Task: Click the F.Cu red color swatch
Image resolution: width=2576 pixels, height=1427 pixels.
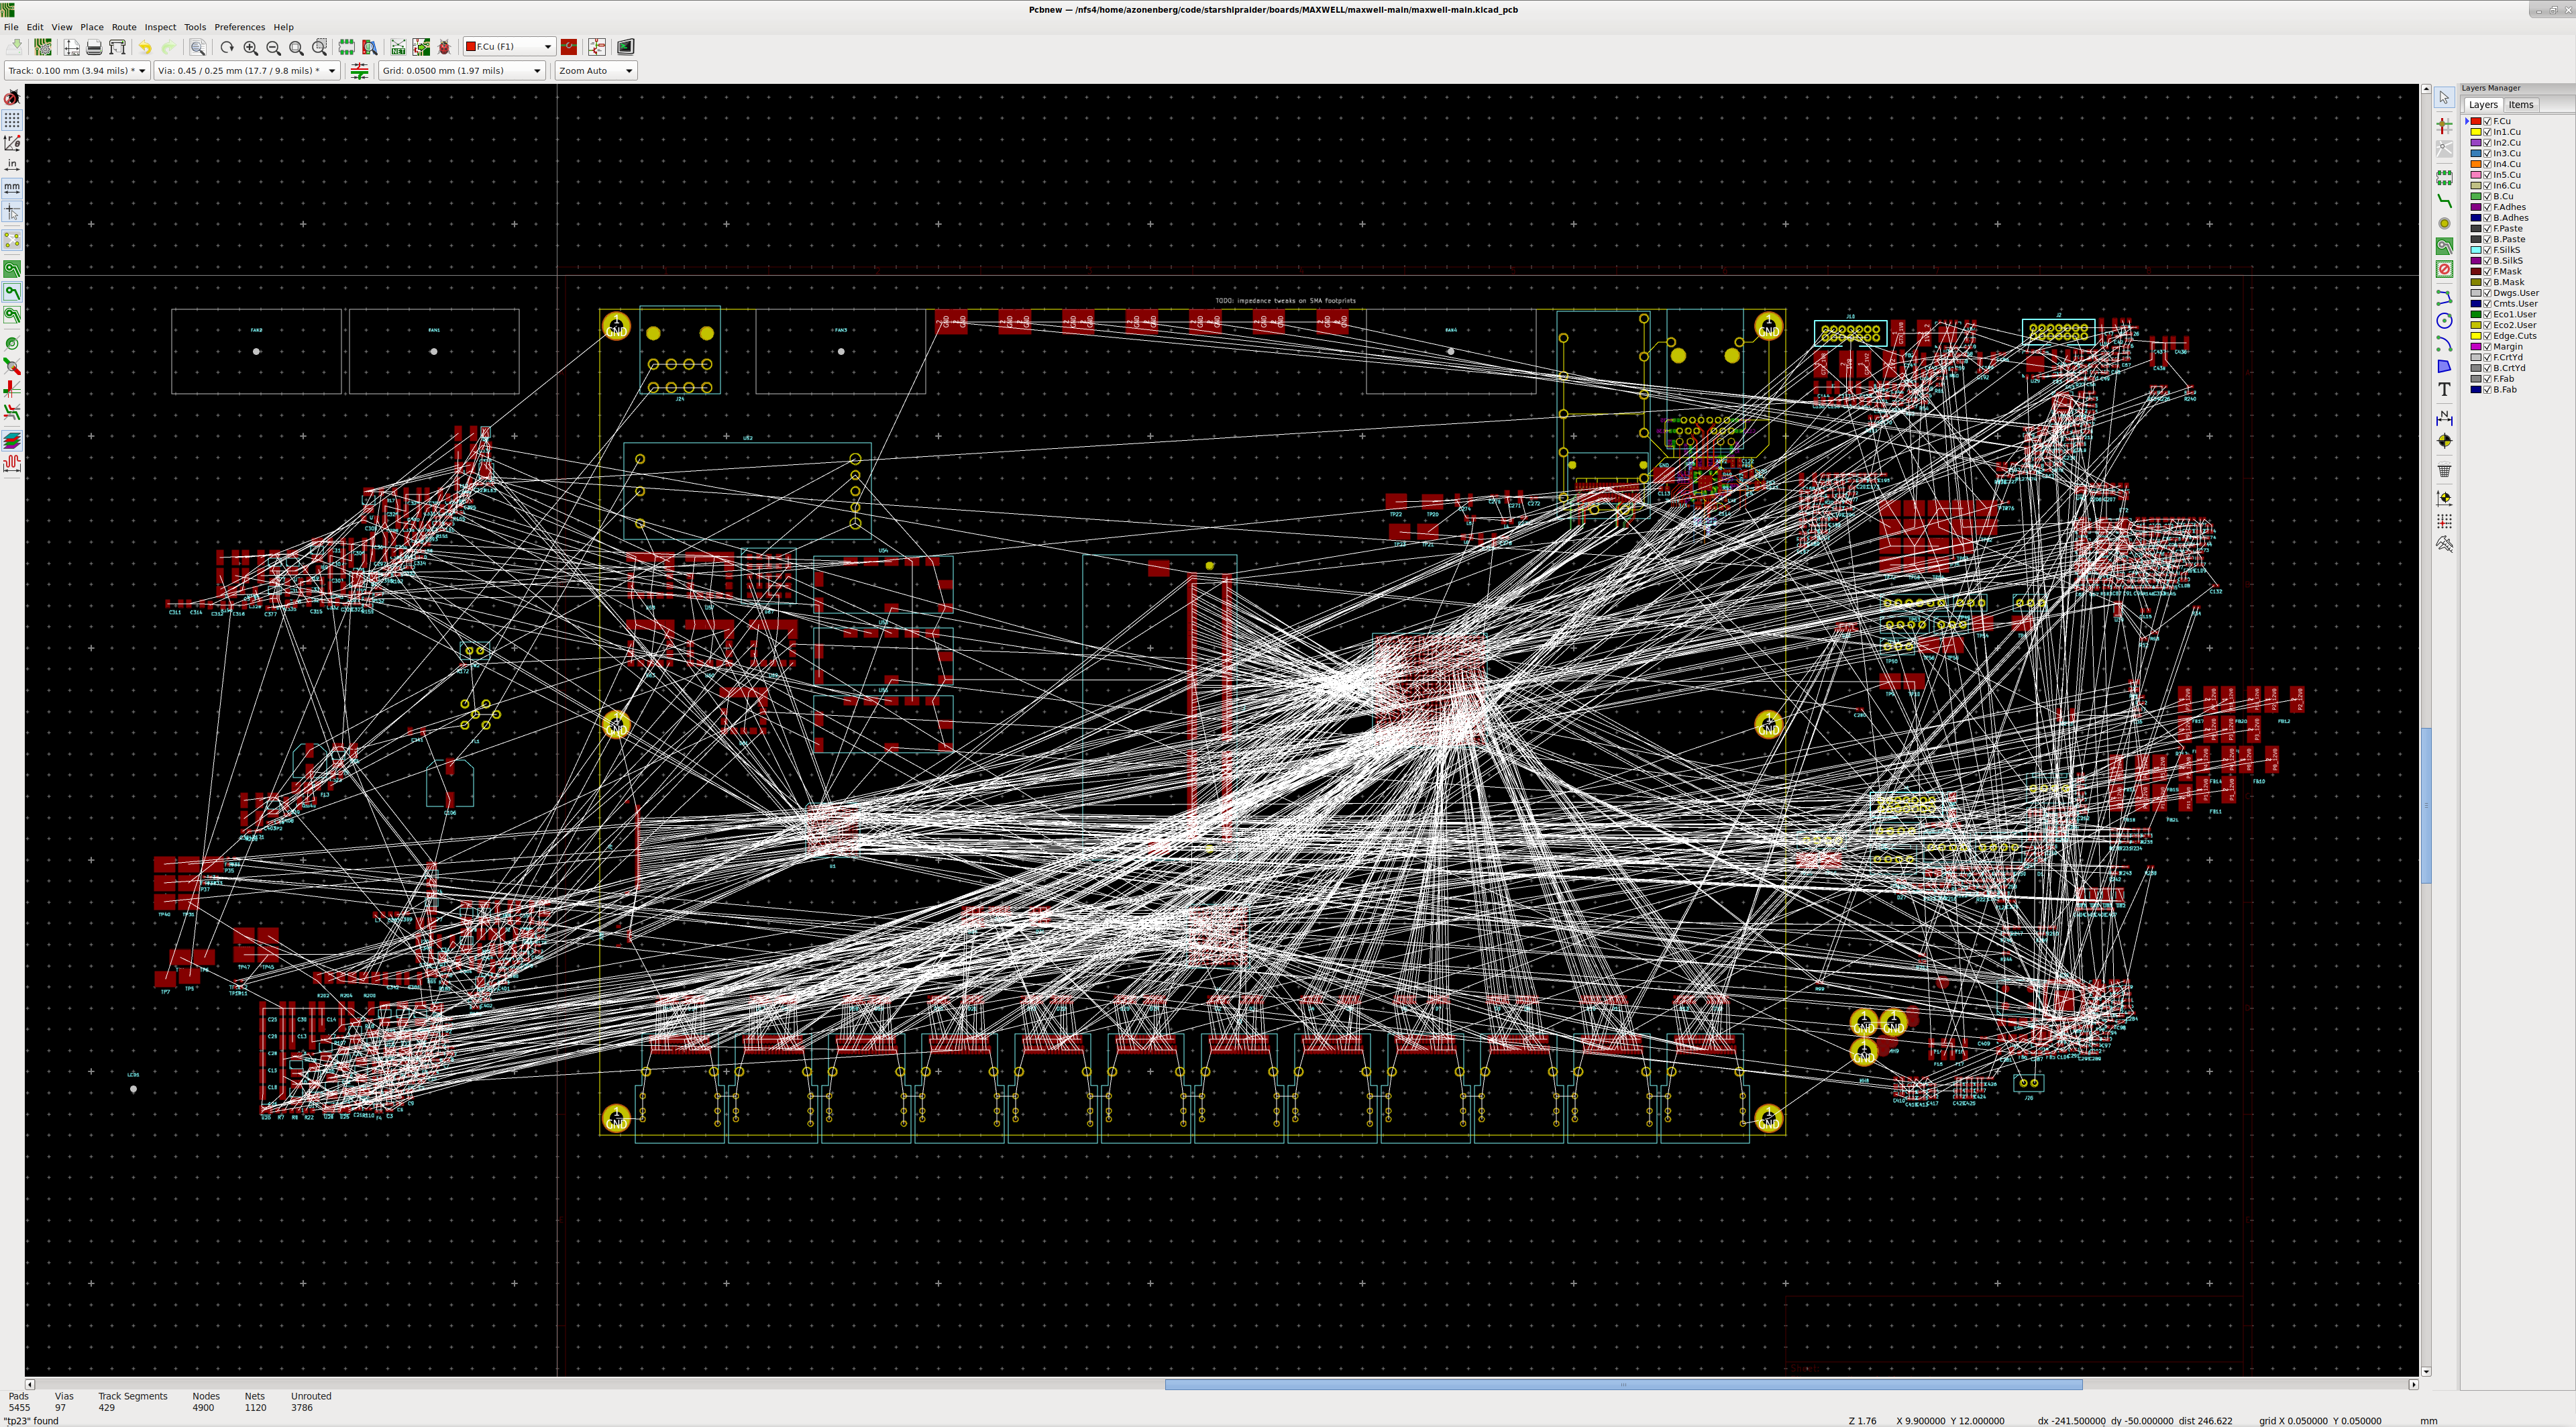Action: click(2476, 121)
